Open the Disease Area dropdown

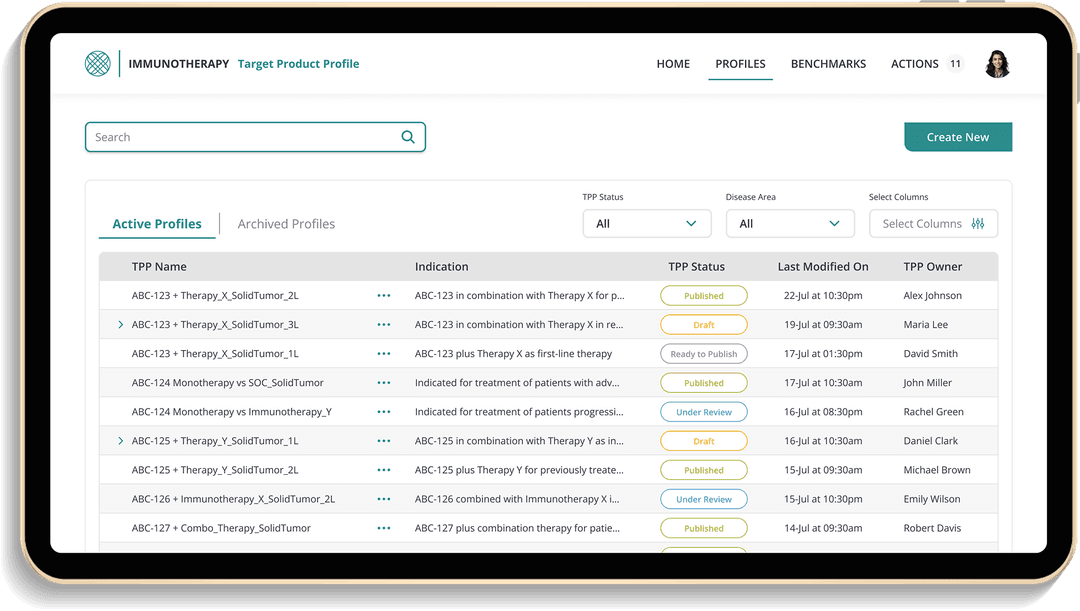coord(789,224)
